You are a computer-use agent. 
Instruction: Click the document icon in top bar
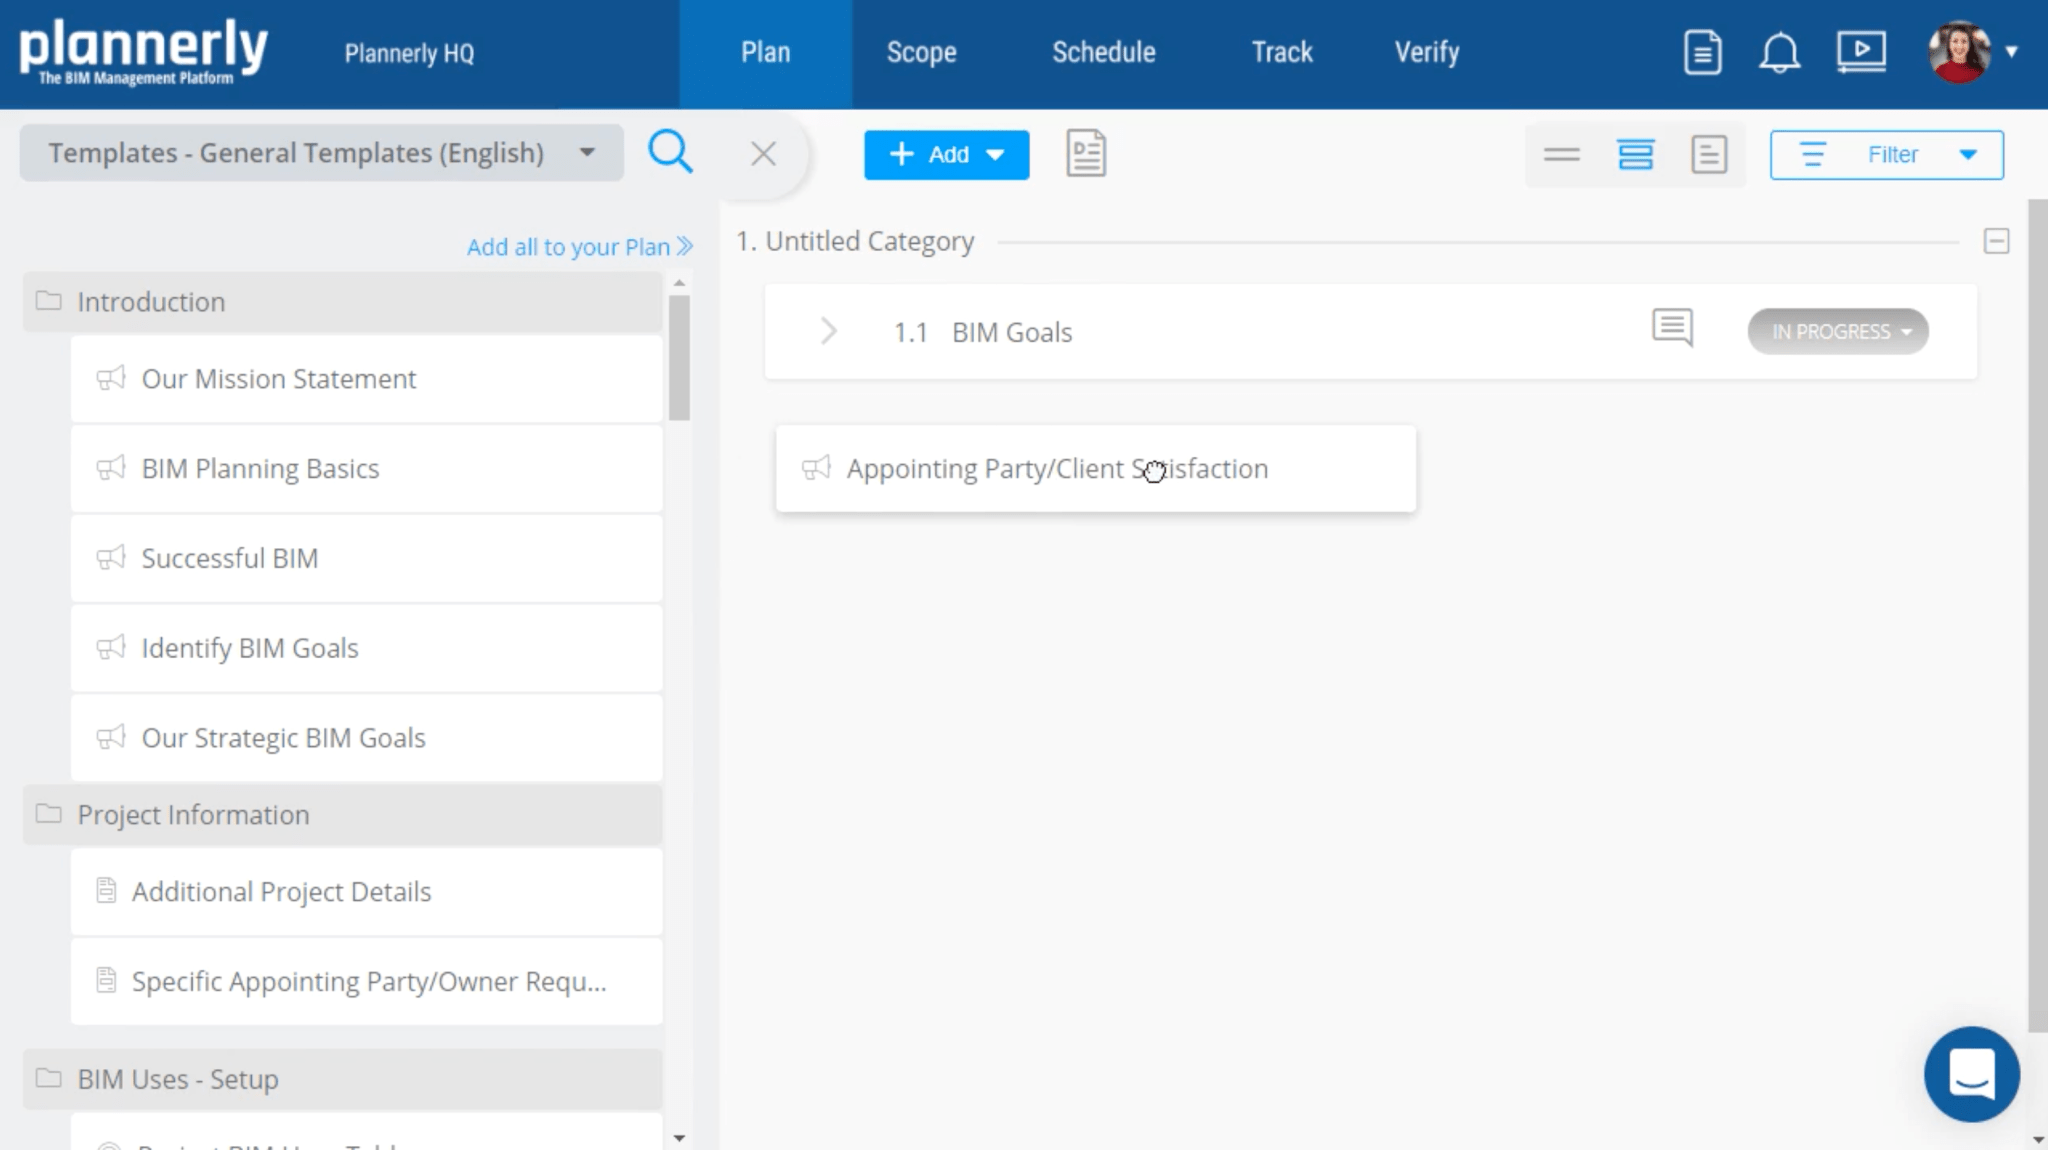1702,52
